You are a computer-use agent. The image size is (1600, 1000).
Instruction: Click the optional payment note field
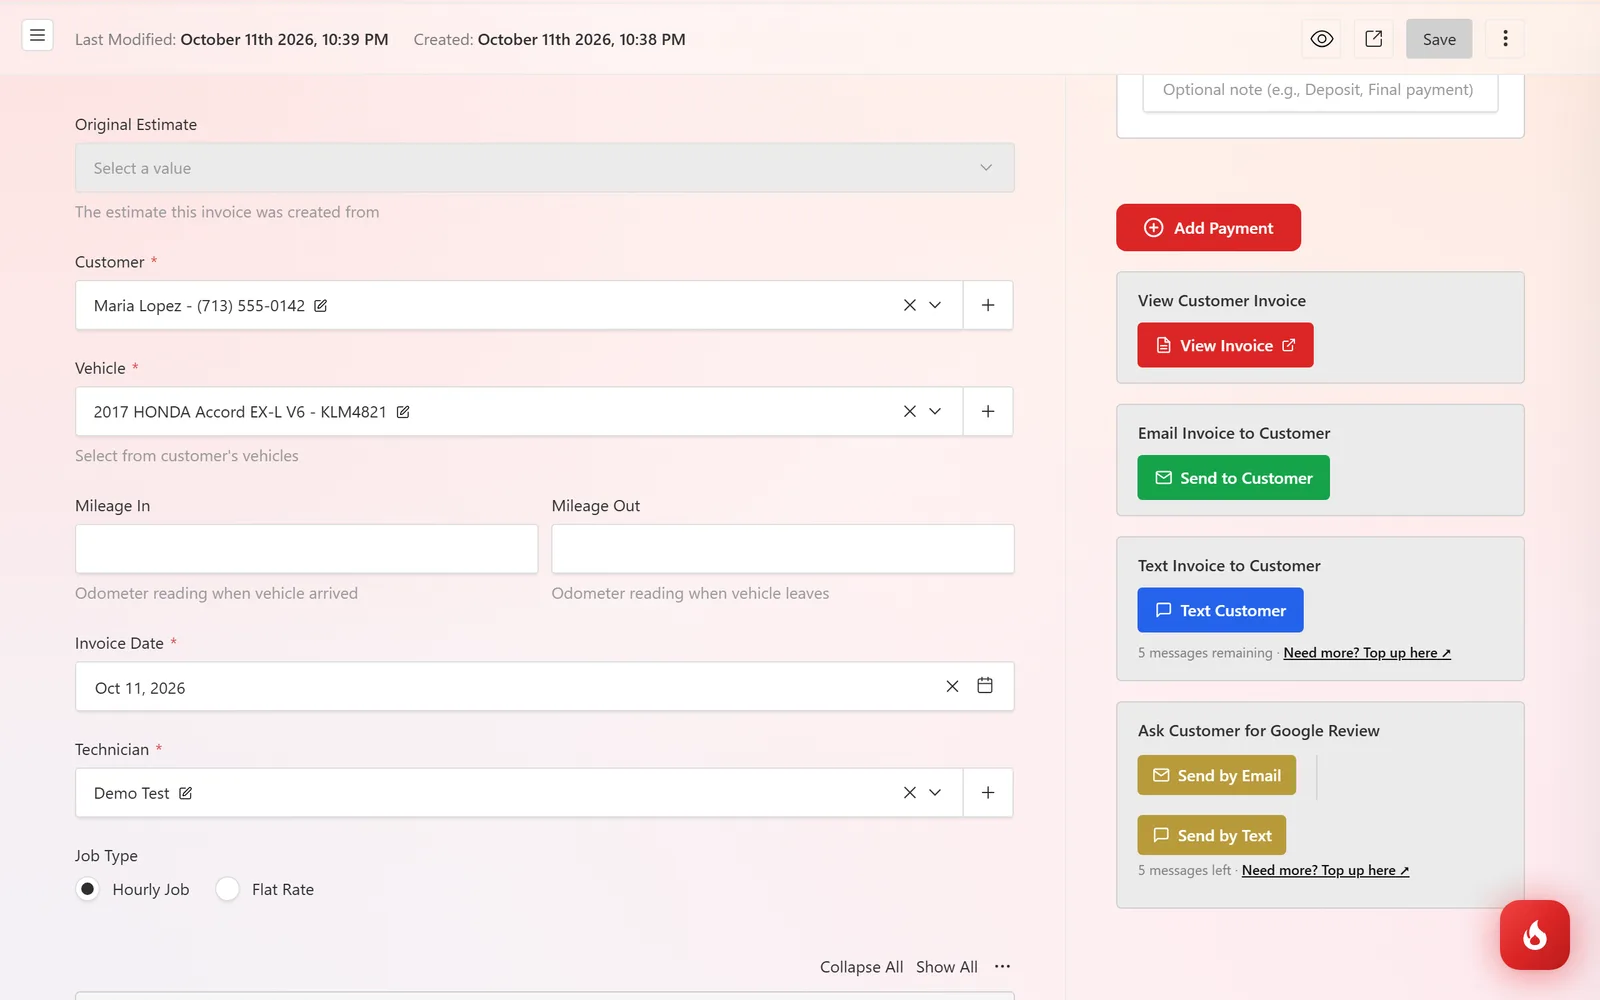click(x=1320, y=92)
